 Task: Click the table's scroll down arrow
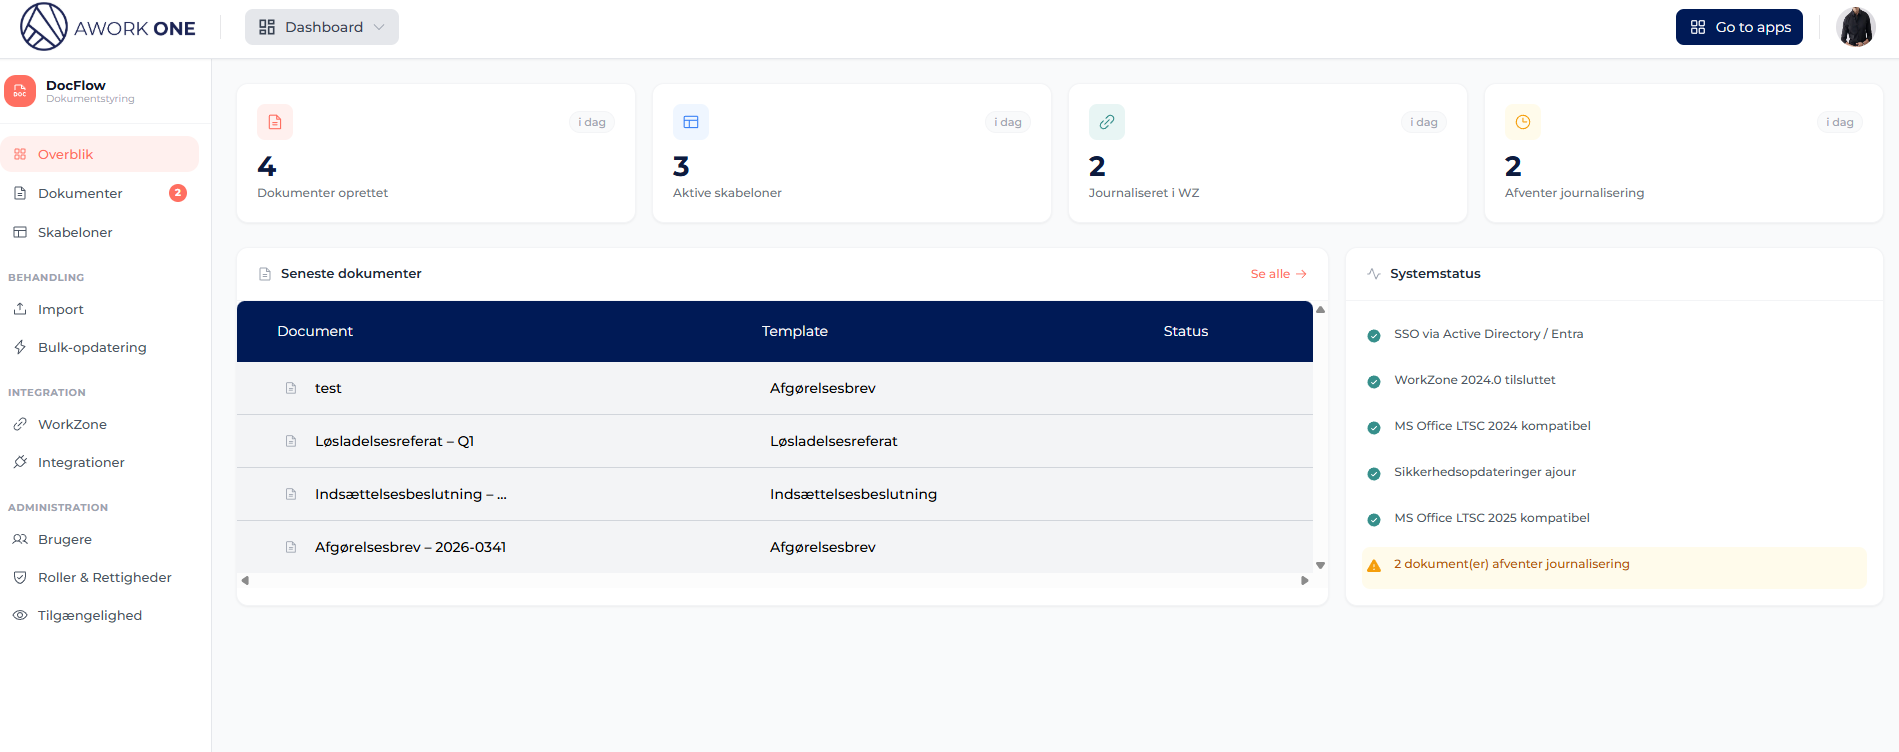1320,565
